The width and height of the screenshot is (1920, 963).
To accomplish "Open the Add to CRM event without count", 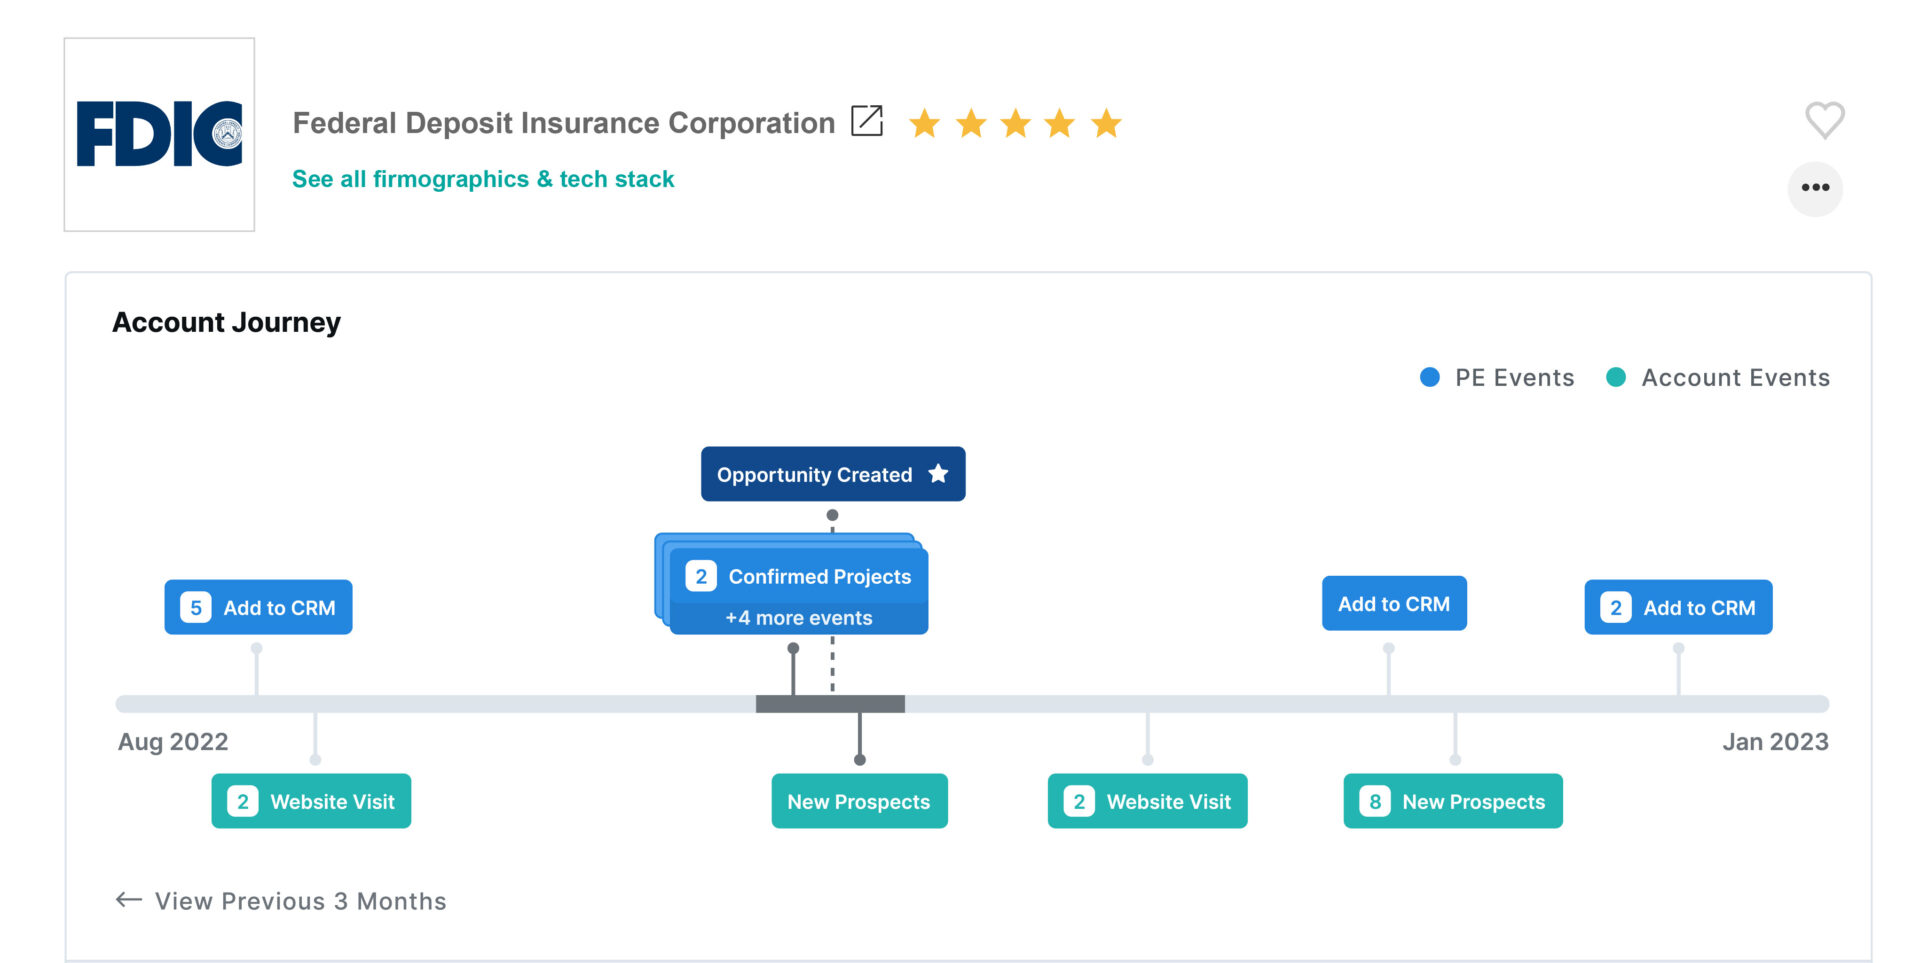I will [1394, 603].
